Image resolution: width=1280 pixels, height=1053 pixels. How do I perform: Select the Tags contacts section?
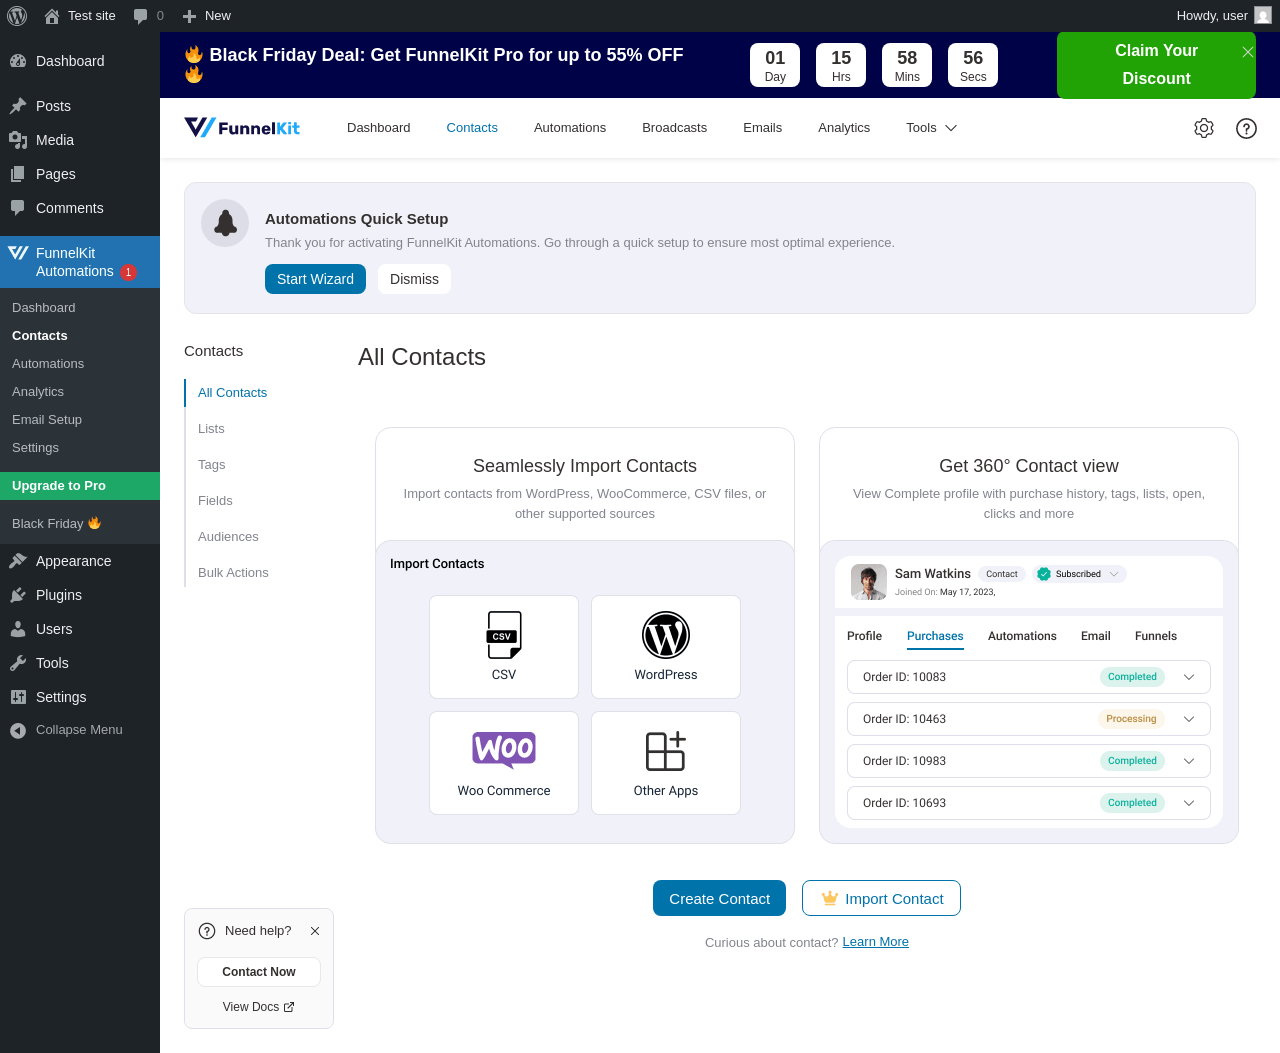click(211, 465)
